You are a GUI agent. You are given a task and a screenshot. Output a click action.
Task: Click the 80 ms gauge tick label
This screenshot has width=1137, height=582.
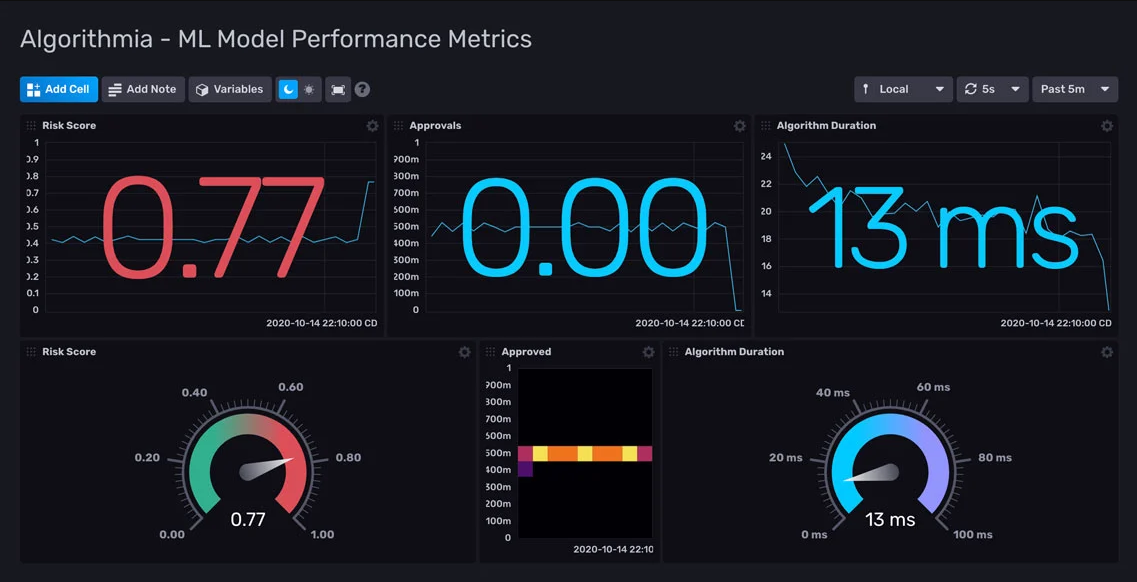995,457
